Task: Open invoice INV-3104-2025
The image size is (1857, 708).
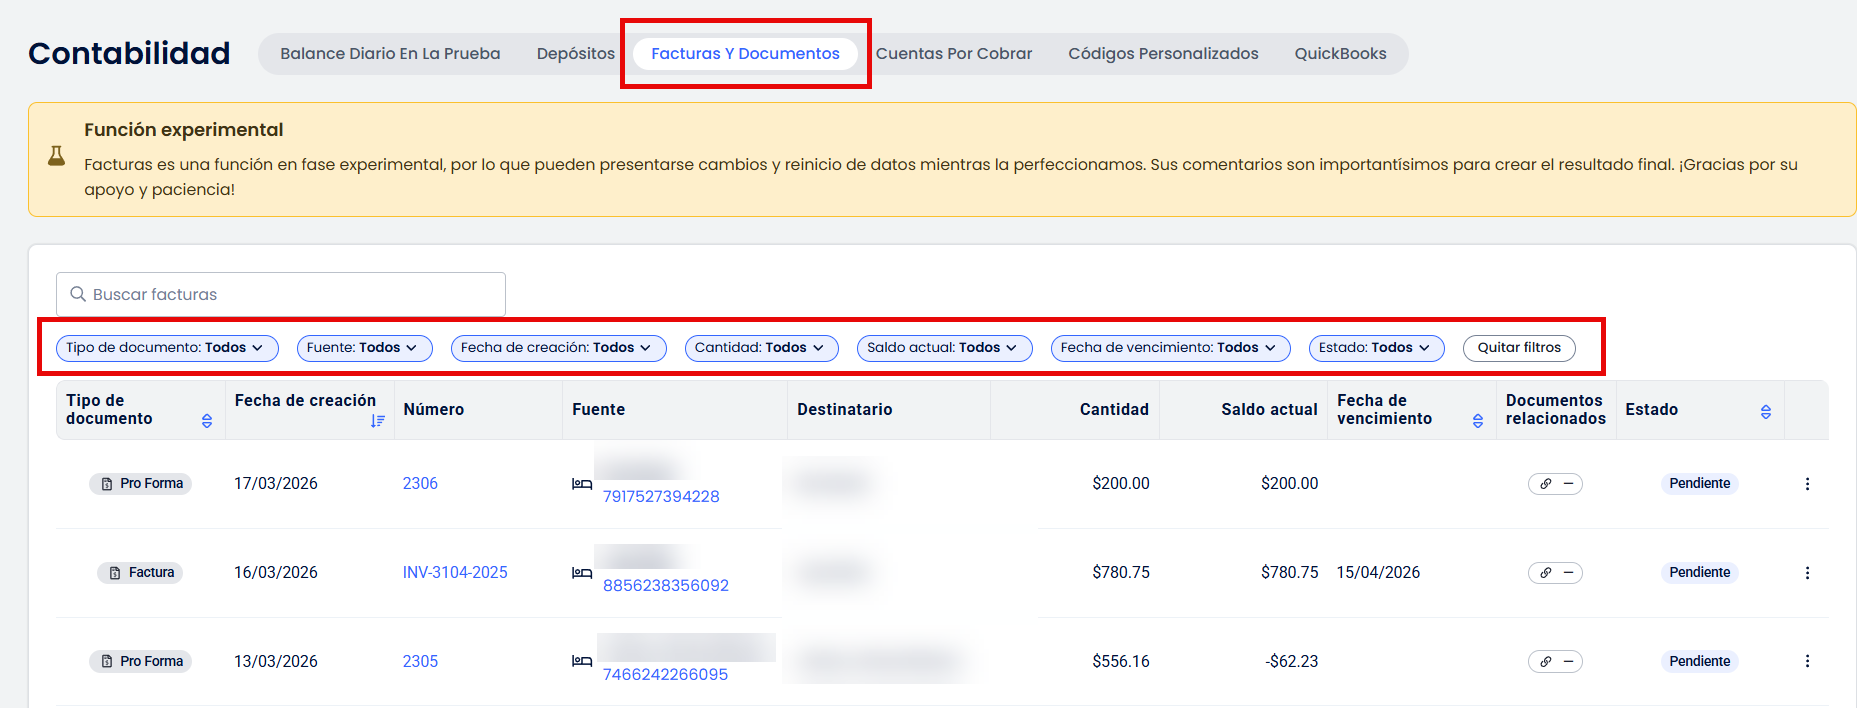Action: click(x=455, y=572)
